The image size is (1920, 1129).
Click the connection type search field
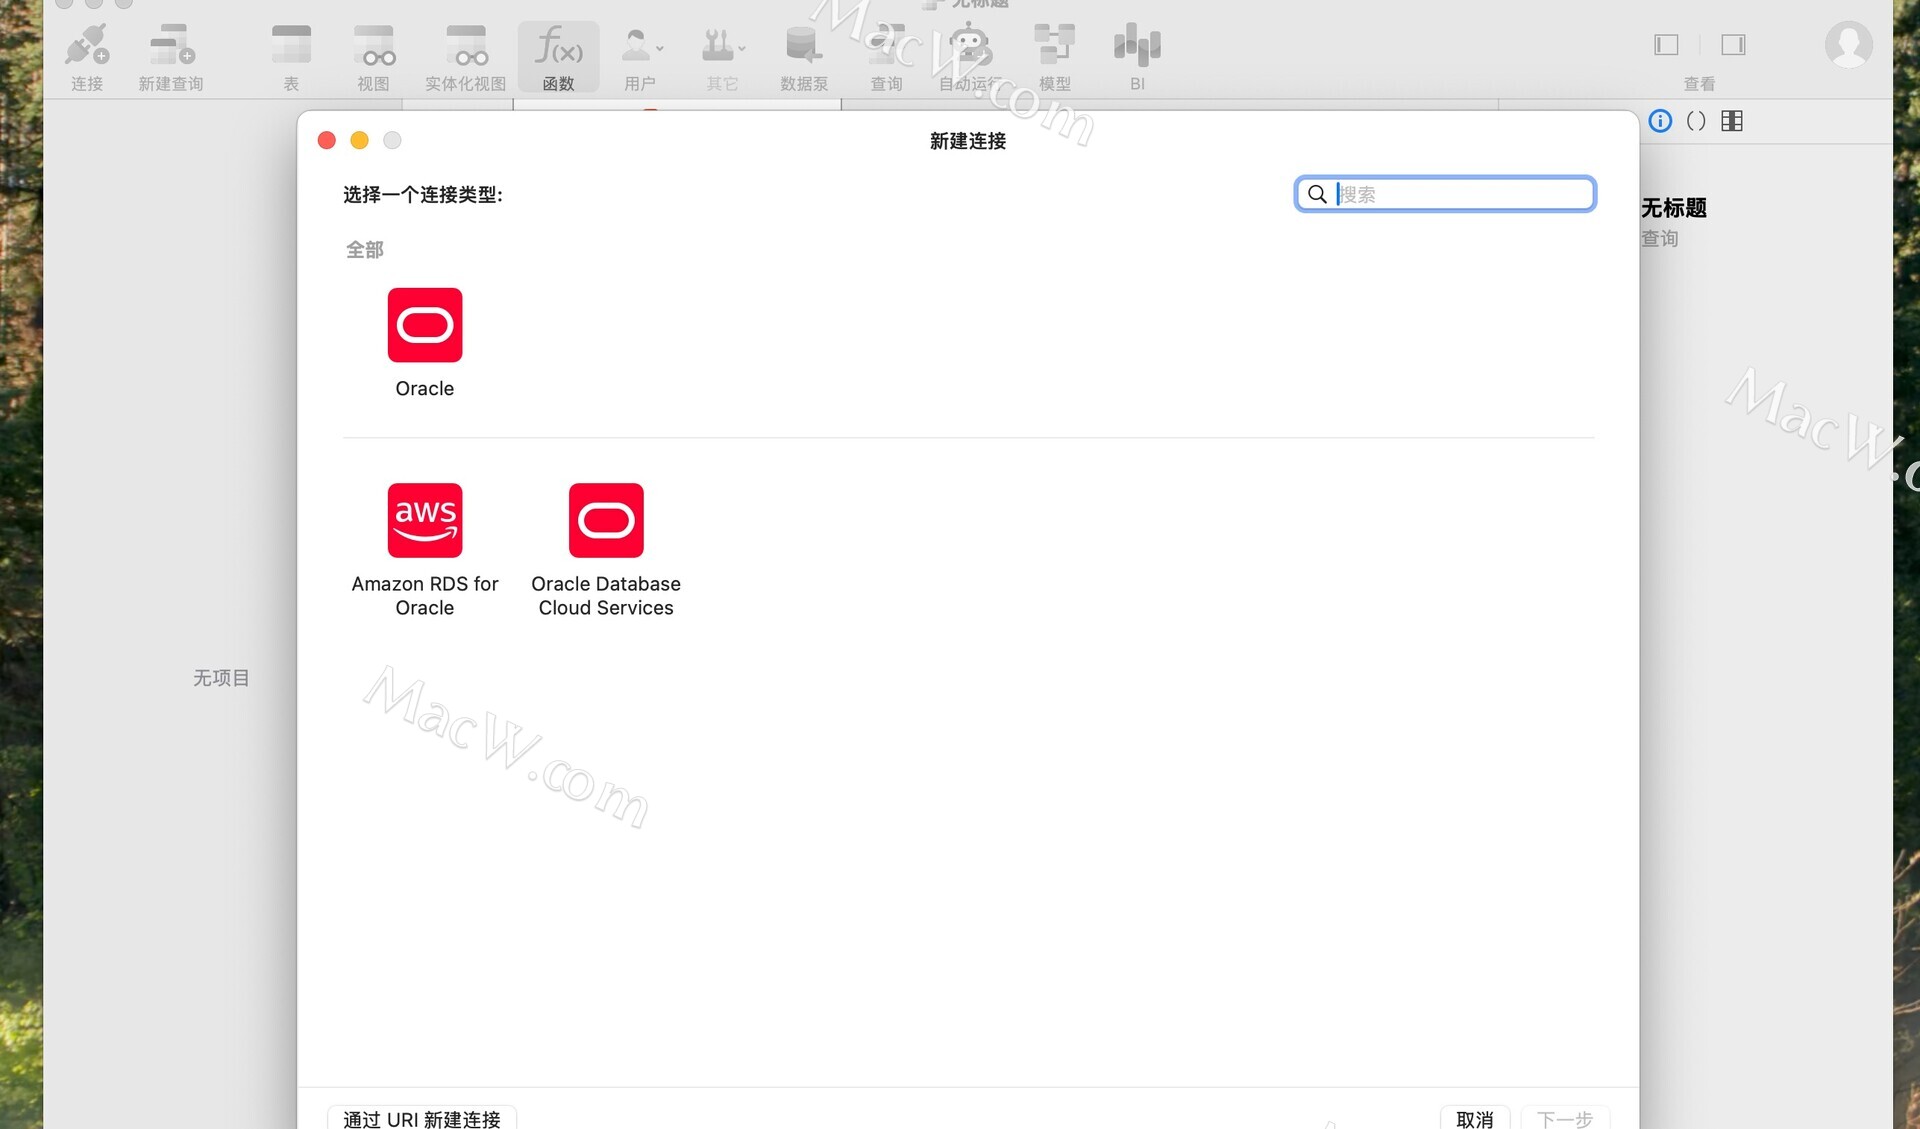point(1445,194)
